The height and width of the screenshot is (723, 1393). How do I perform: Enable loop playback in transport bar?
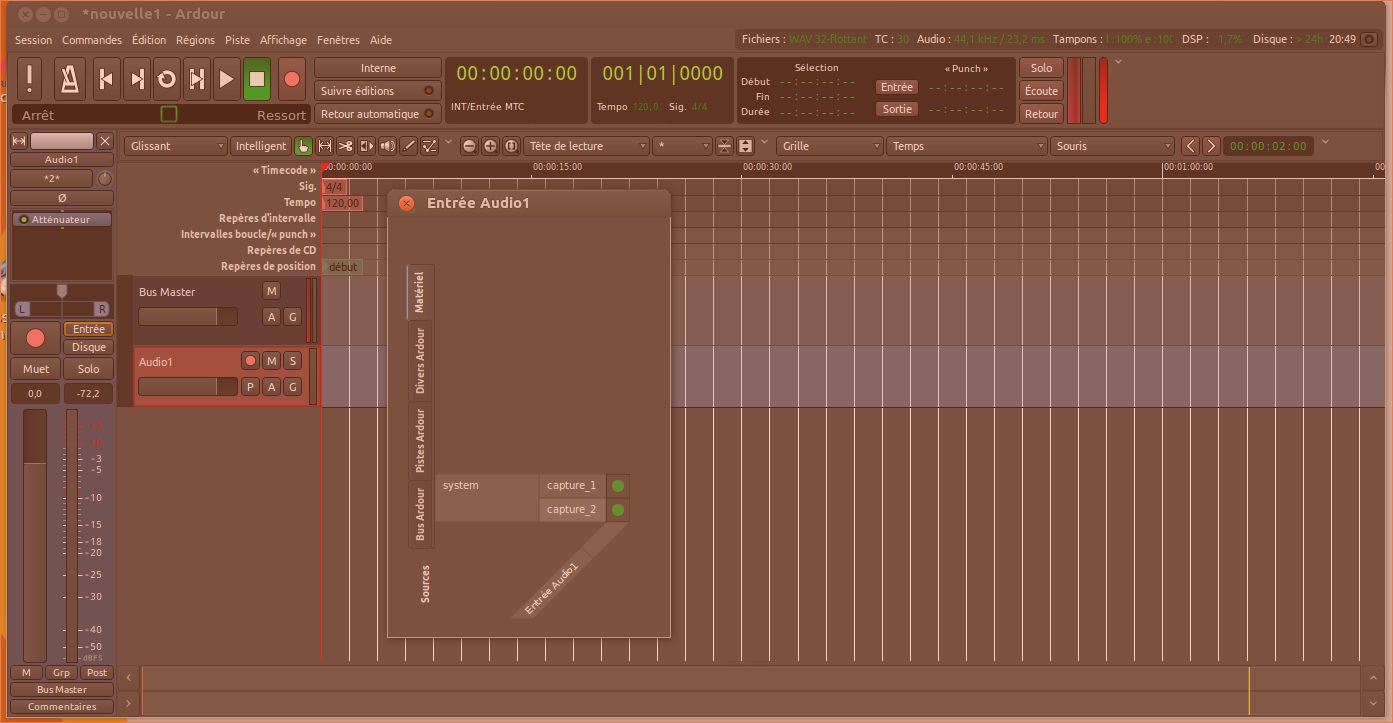coord(167,78)
